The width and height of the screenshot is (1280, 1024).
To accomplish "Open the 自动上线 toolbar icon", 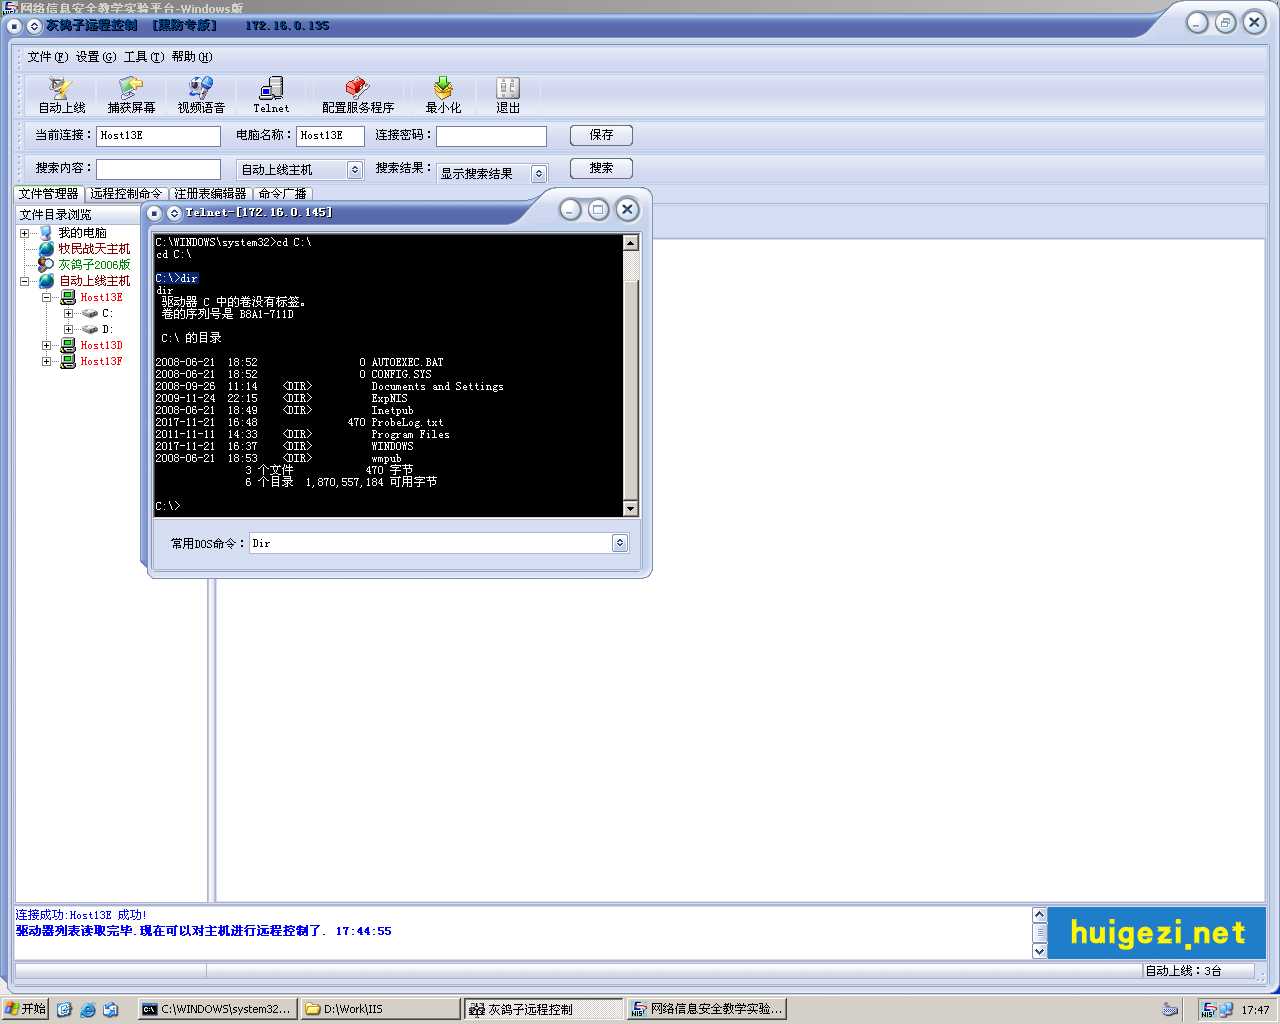I will (62, 96).
